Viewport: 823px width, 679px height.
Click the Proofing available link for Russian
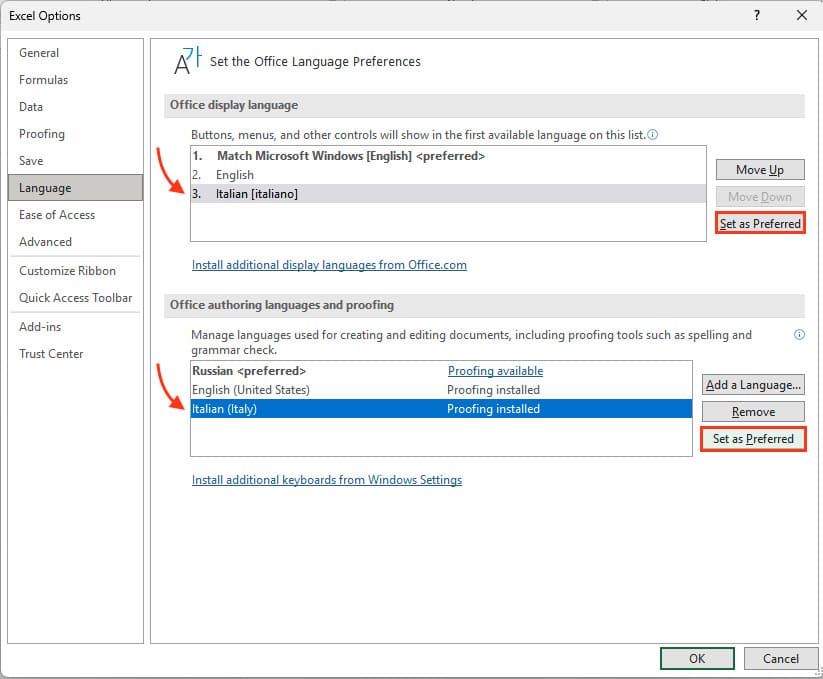click(495, 371)
